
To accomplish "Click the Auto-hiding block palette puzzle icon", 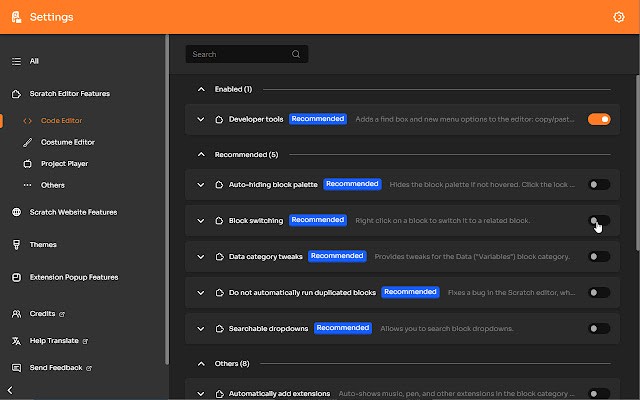I will [219, 185].
